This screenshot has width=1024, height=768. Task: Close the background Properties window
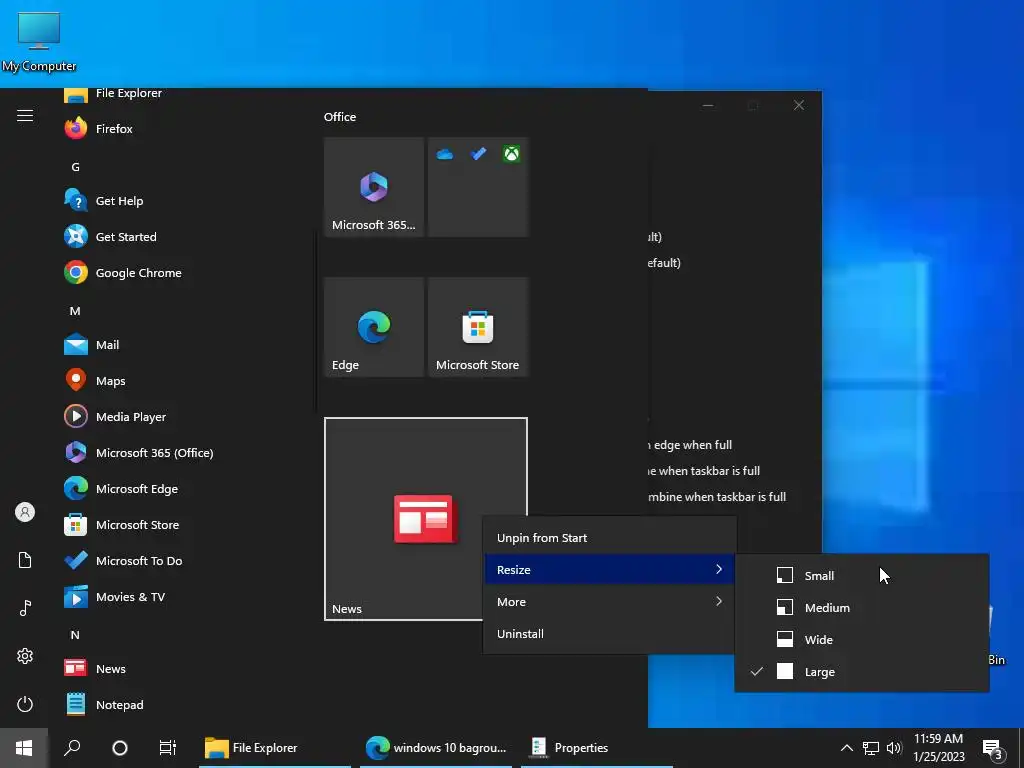[799, 105]
